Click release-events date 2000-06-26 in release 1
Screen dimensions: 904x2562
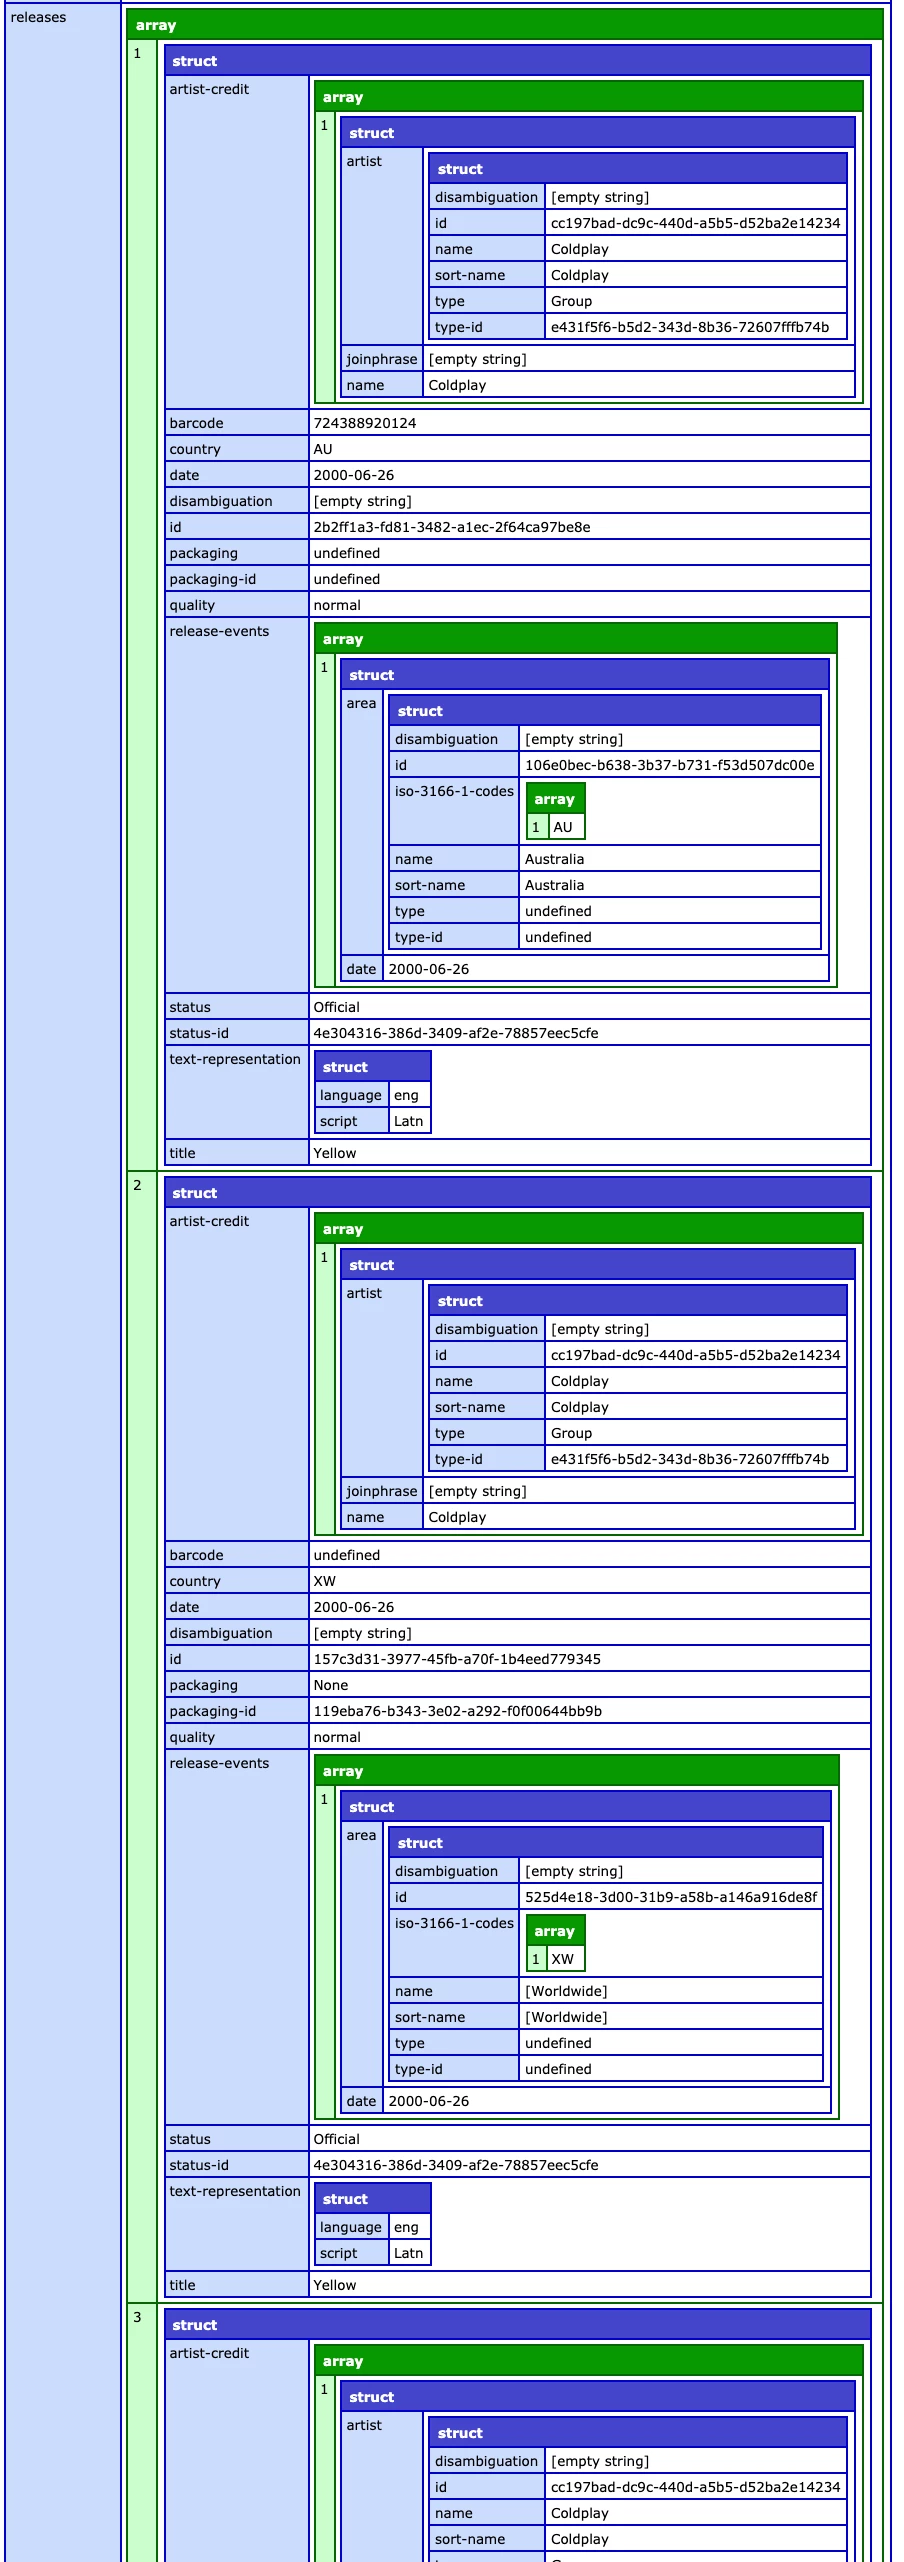[x=429, y=969]
